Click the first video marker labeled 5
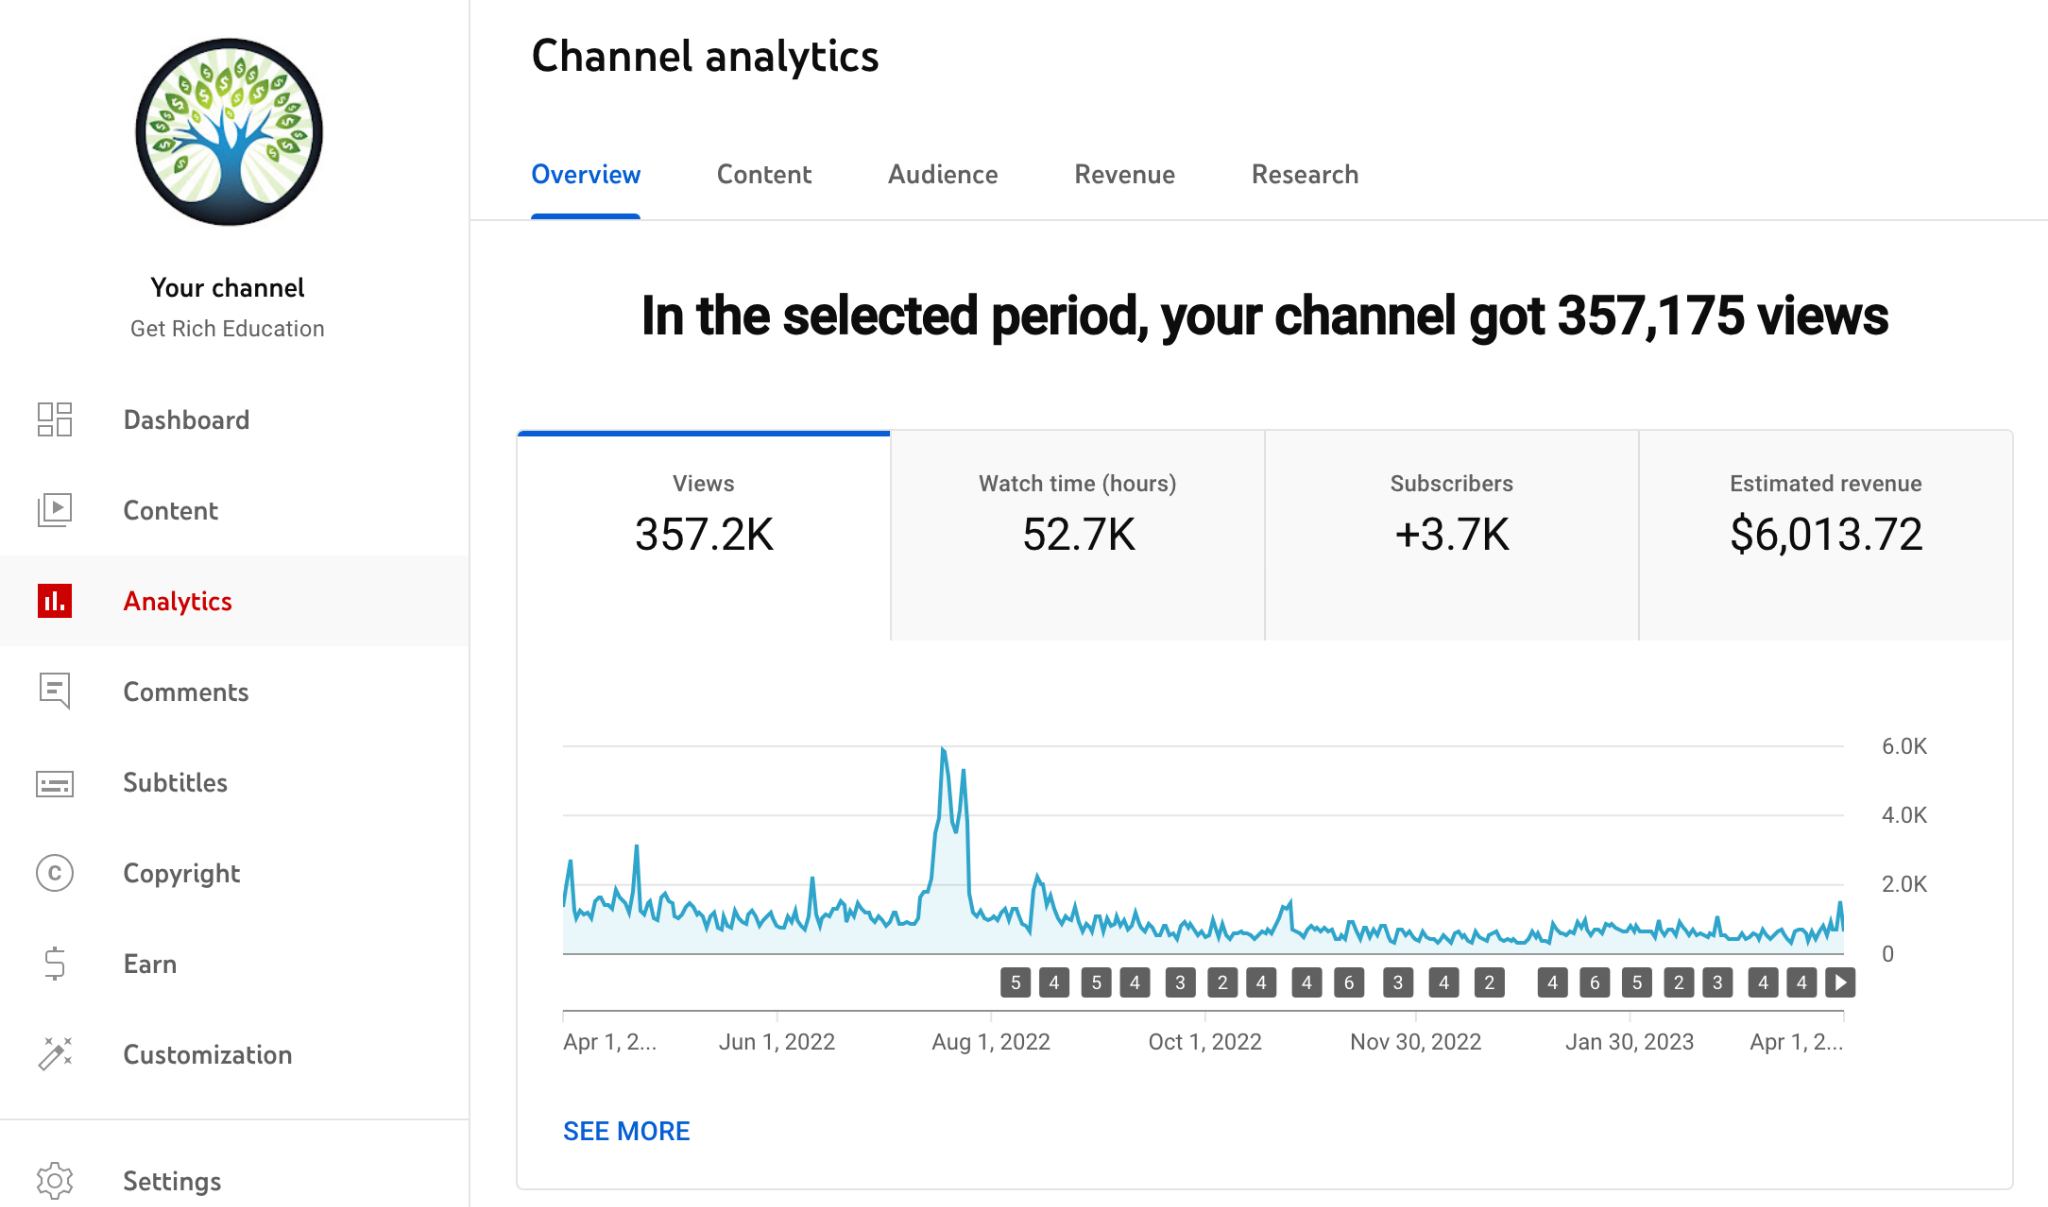The image size is (2048, 1207). (x=1015, y=983)
